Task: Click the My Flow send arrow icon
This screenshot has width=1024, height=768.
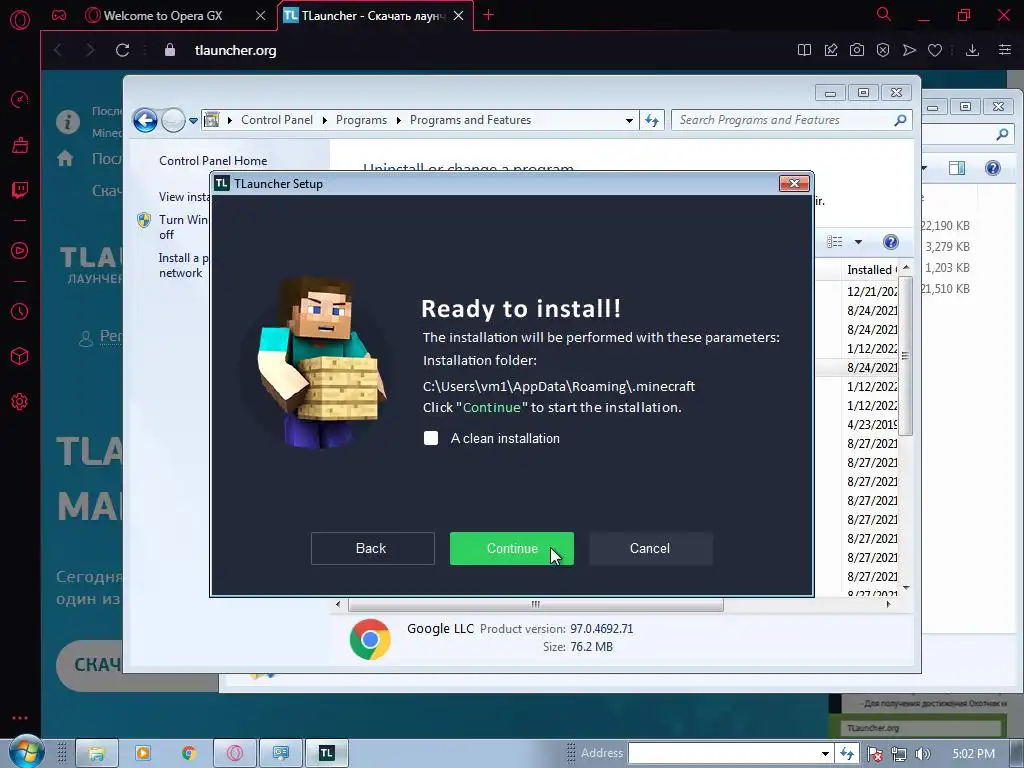Action: (x=909, y=50)
